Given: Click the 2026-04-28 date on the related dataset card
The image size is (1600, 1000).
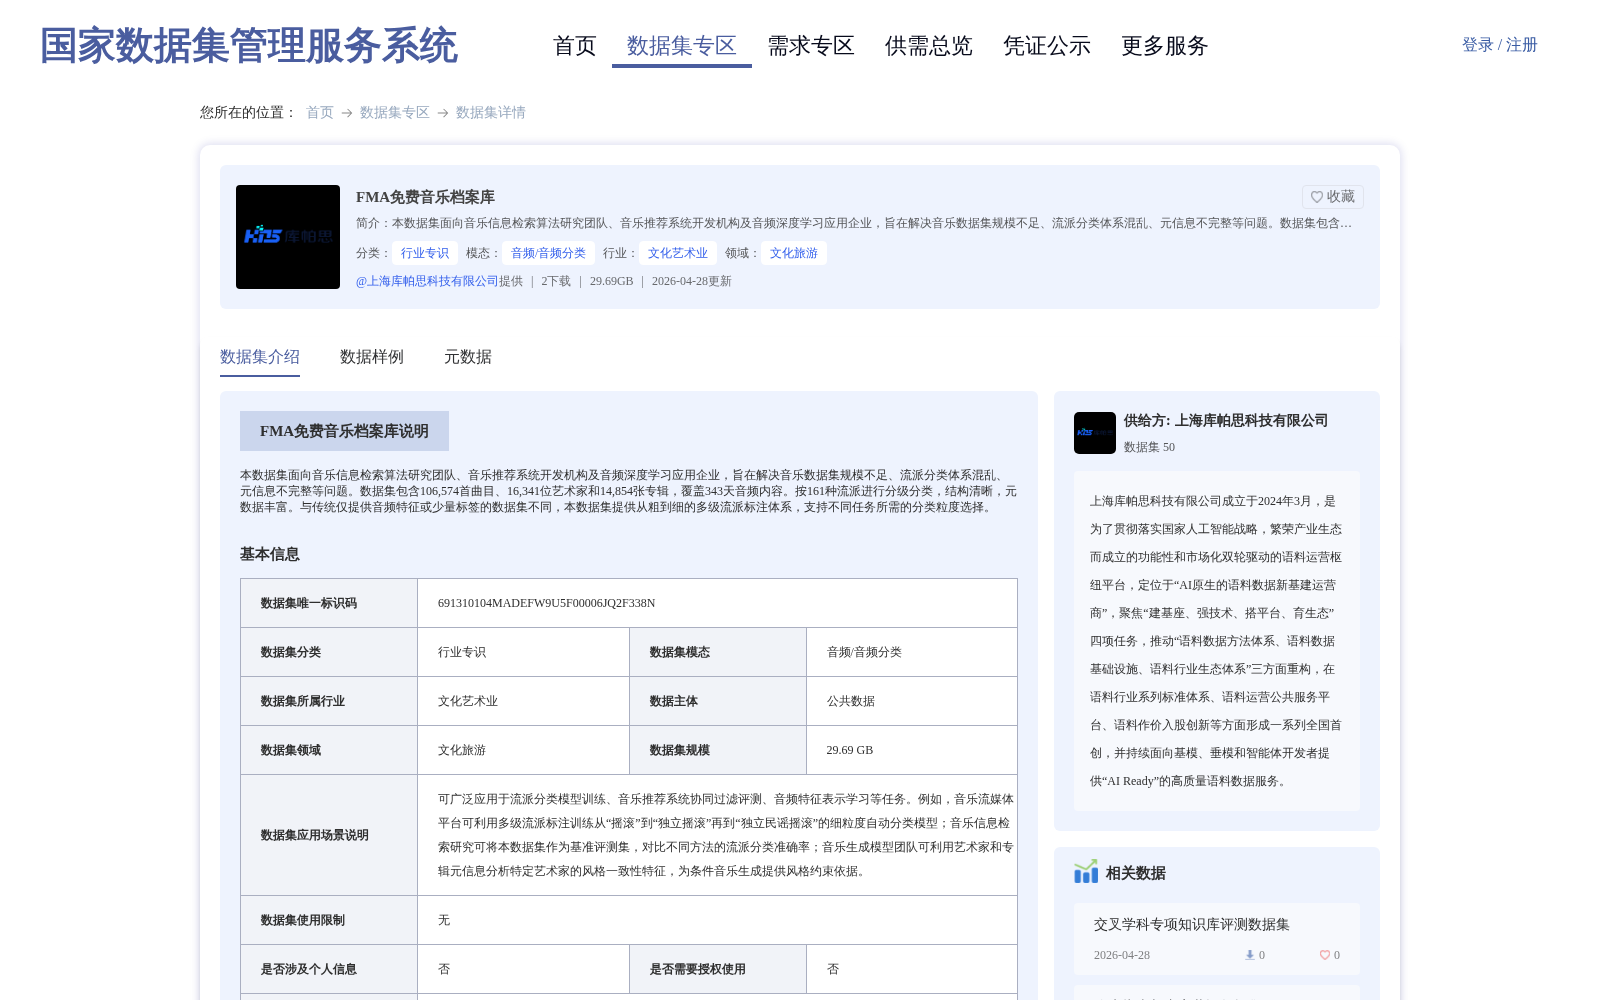Looking at the screenshot, I should [1122, 955].
